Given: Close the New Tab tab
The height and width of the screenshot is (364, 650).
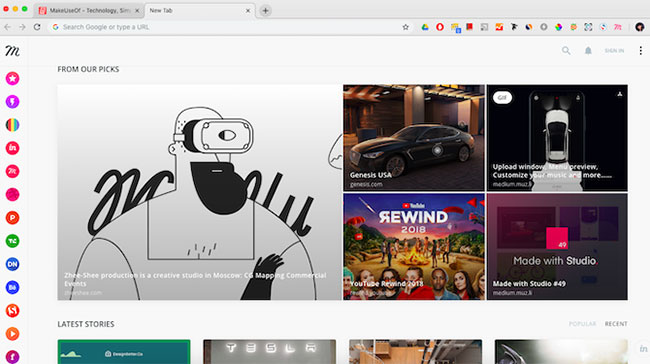Looking at the screenshot, I should point(248,11).
